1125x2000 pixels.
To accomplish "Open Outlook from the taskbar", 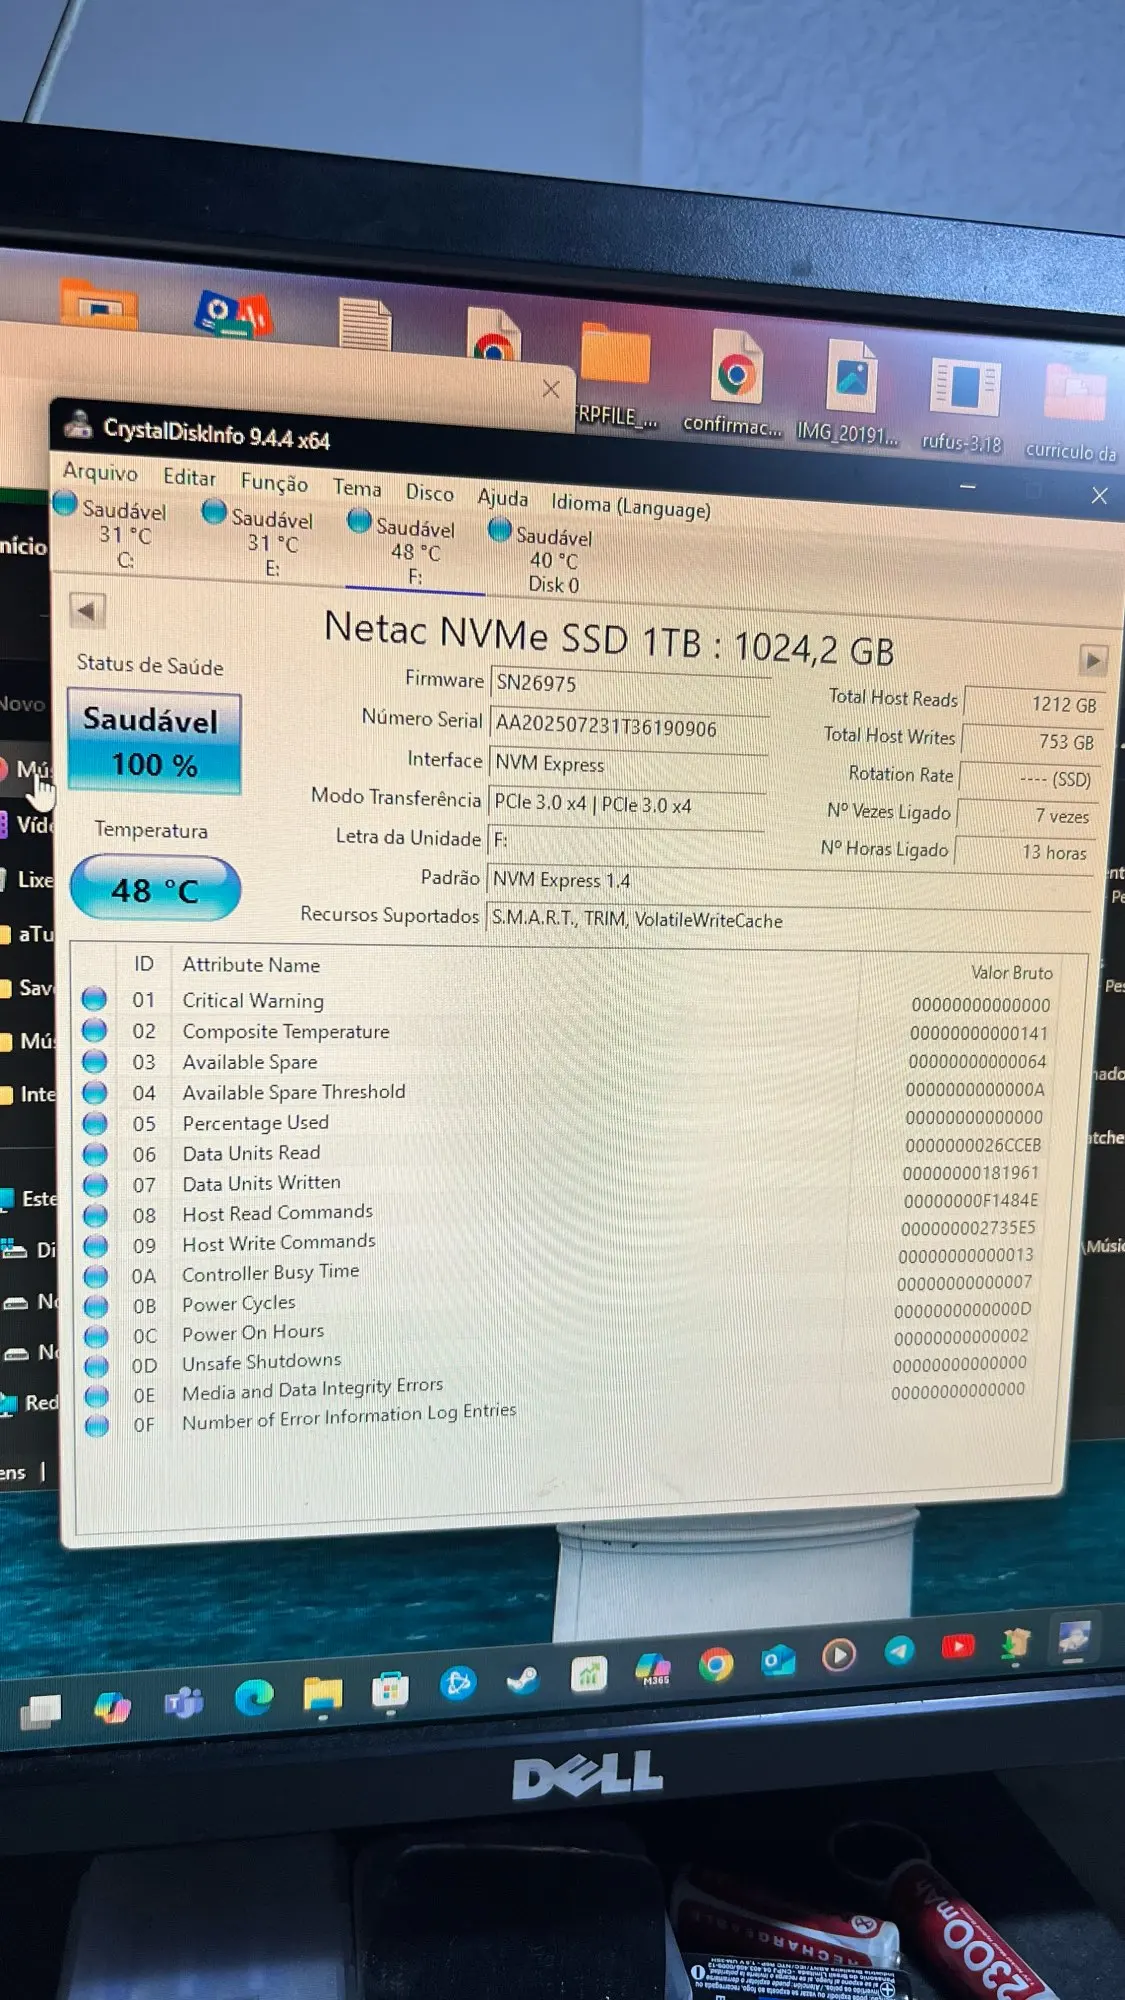I will click(x=778, y=1661).
